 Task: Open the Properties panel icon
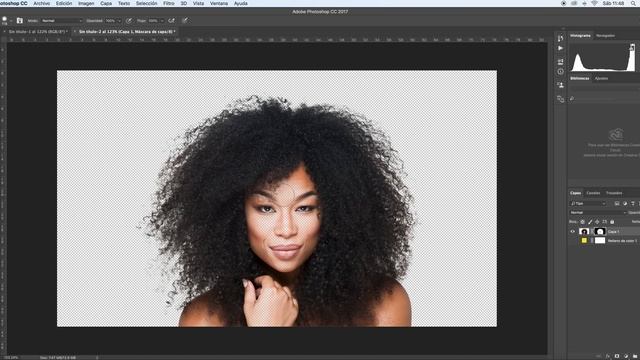point(560,62)
